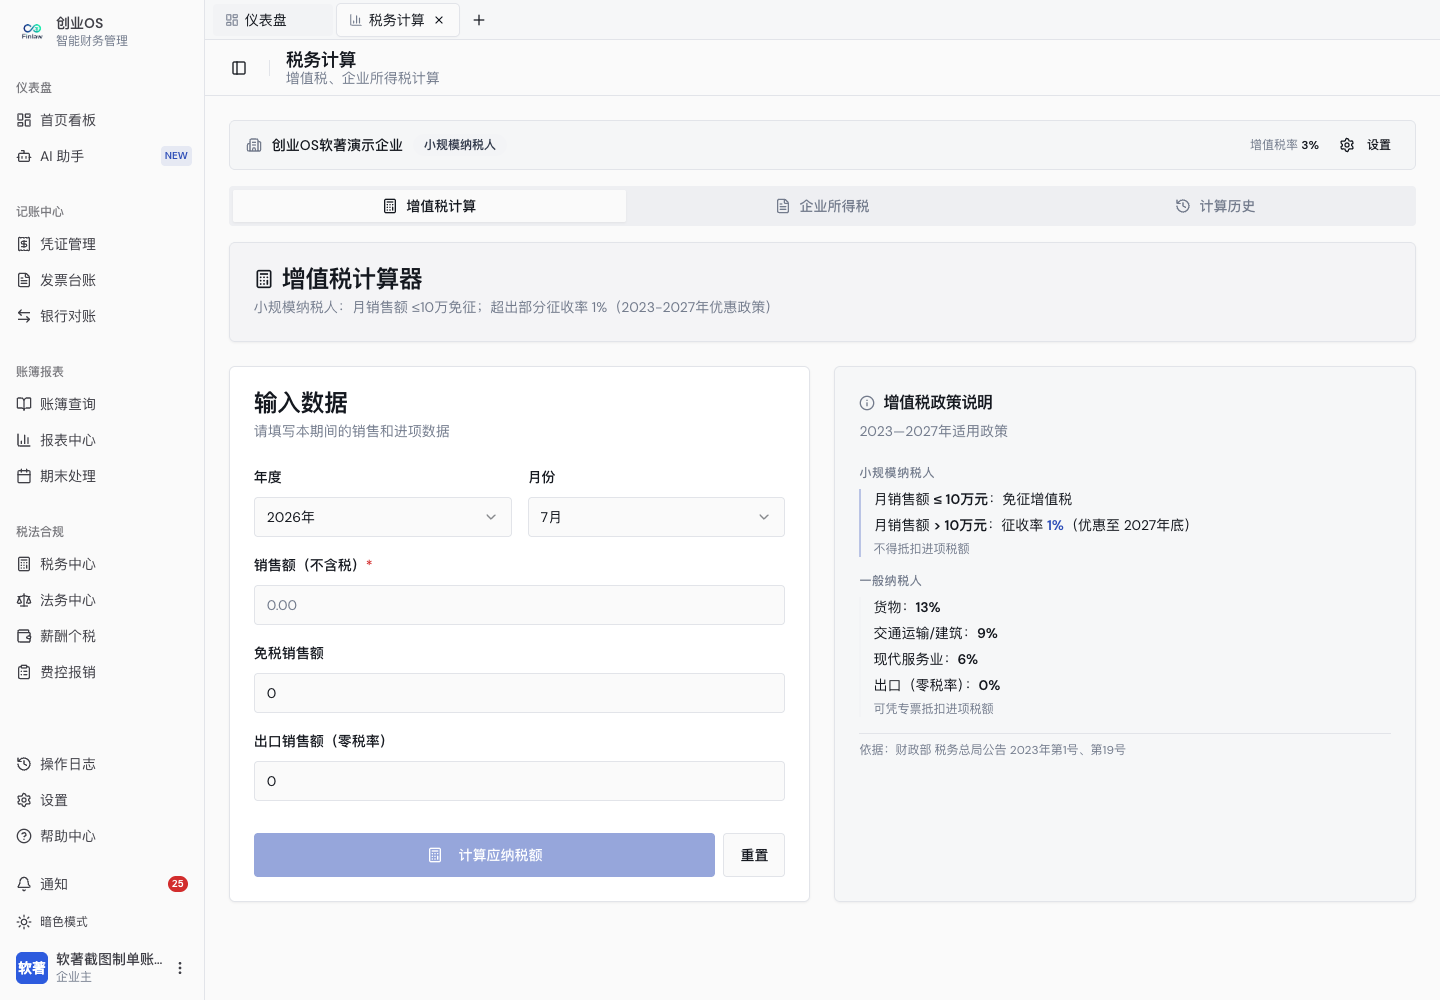Open 发票台账 invoice ledger
The height and width of the screenshot is (1000, 1440).
(x=101, y=280)
